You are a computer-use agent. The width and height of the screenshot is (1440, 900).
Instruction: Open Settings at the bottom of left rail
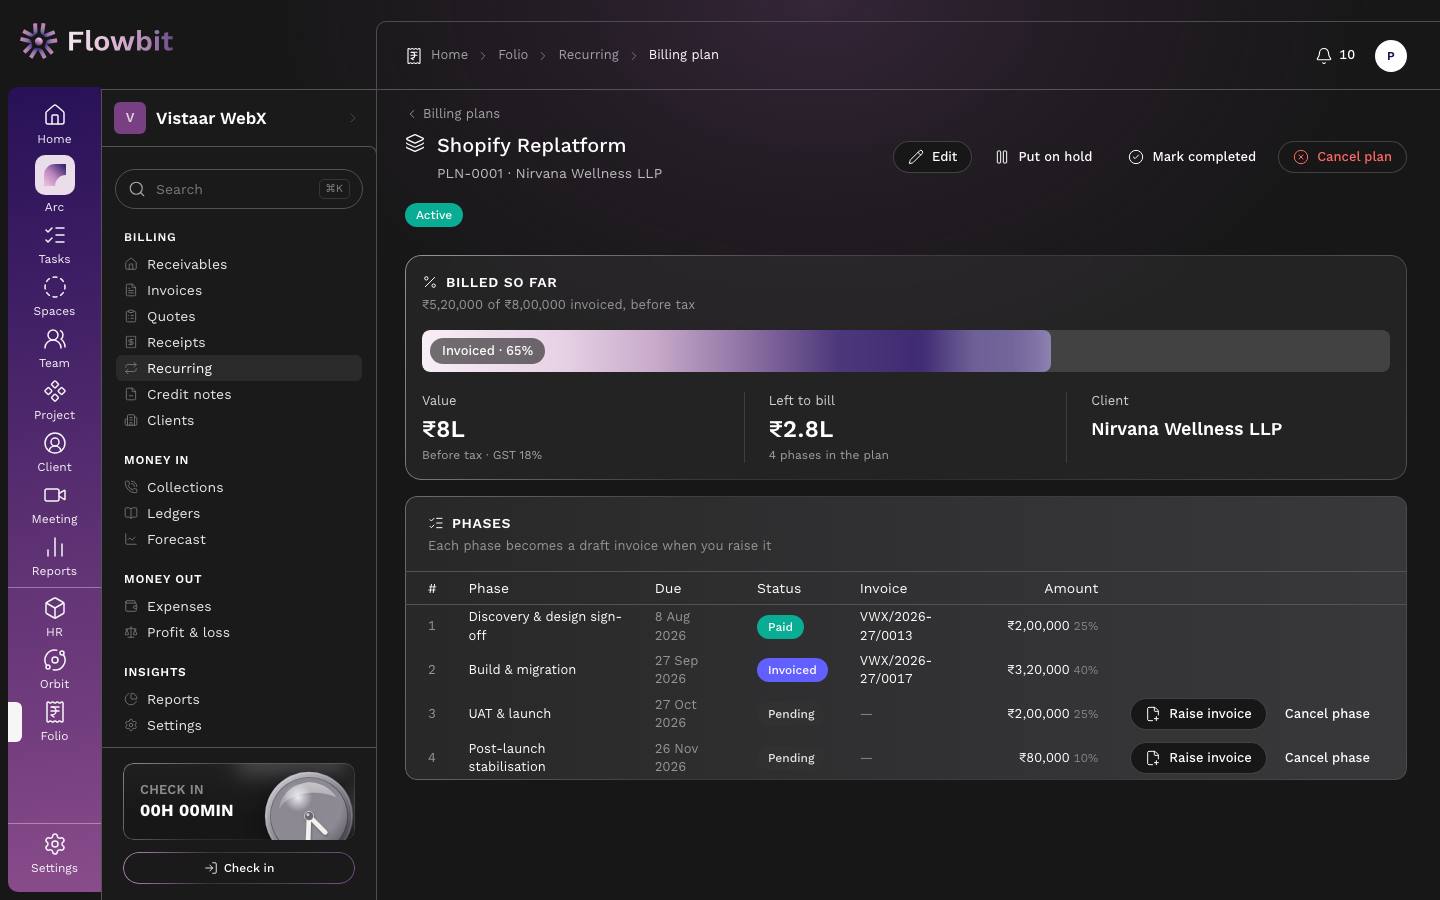pyautogui.click(x=54, y=854)
